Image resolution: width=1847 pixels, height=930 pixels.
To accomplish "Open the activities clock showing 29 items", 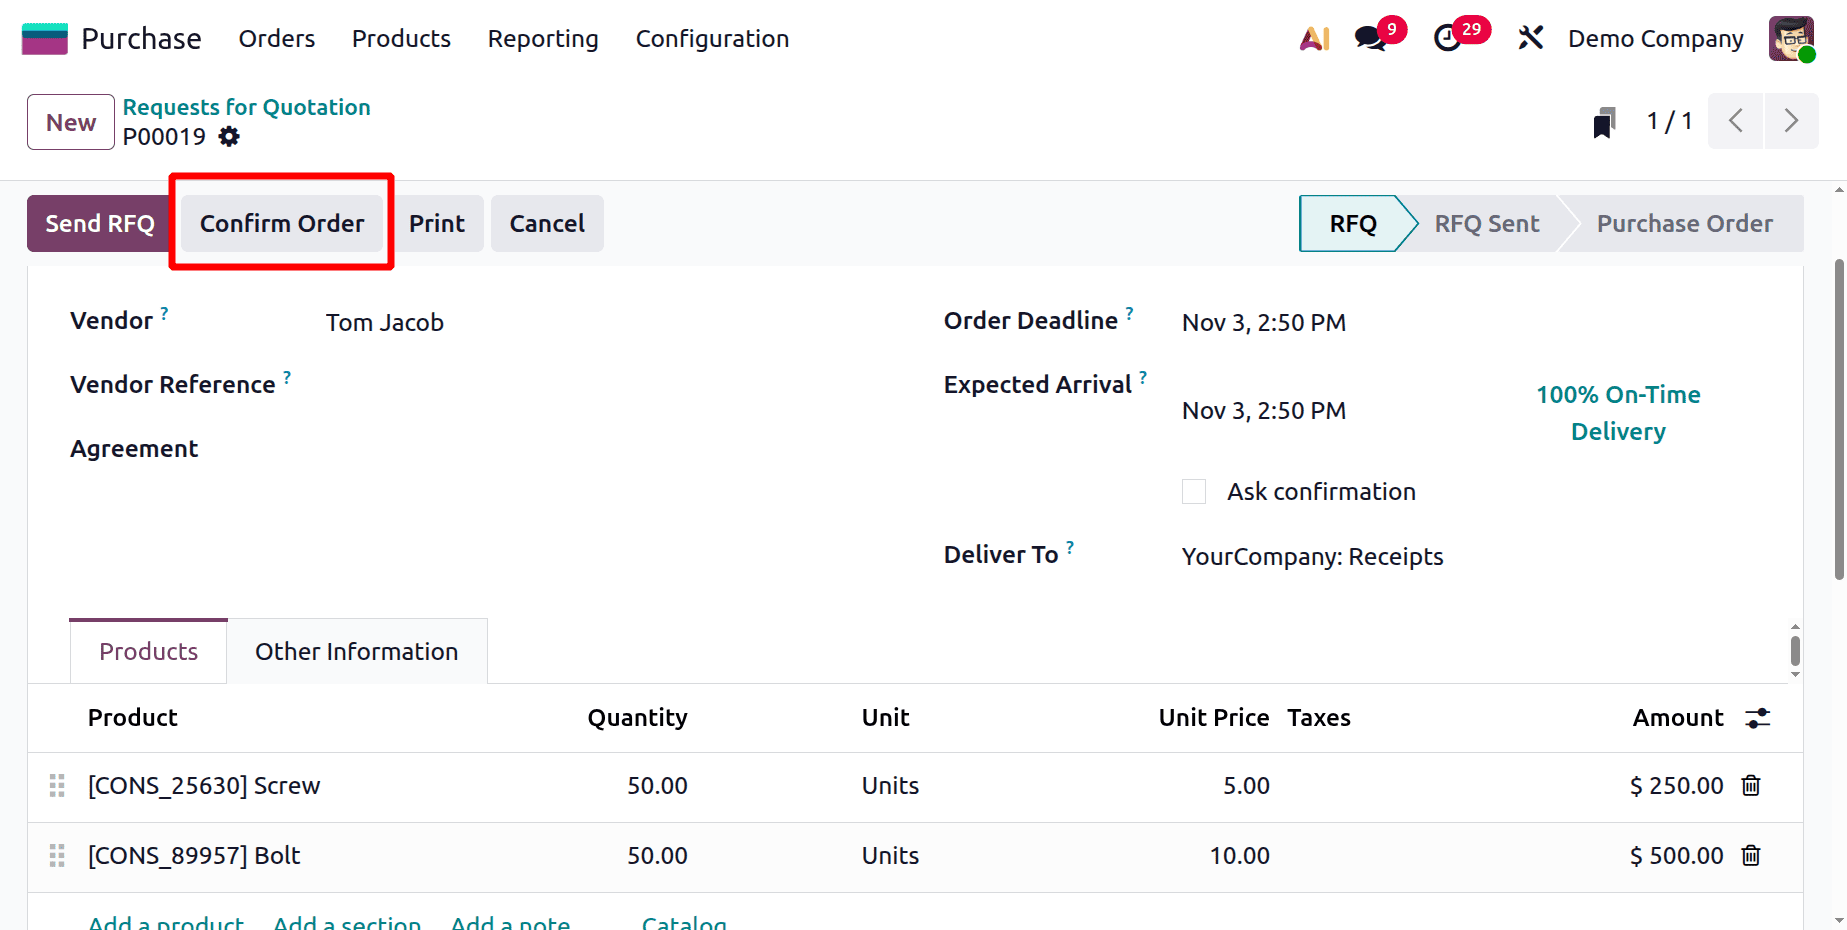I will (1449, 38).
